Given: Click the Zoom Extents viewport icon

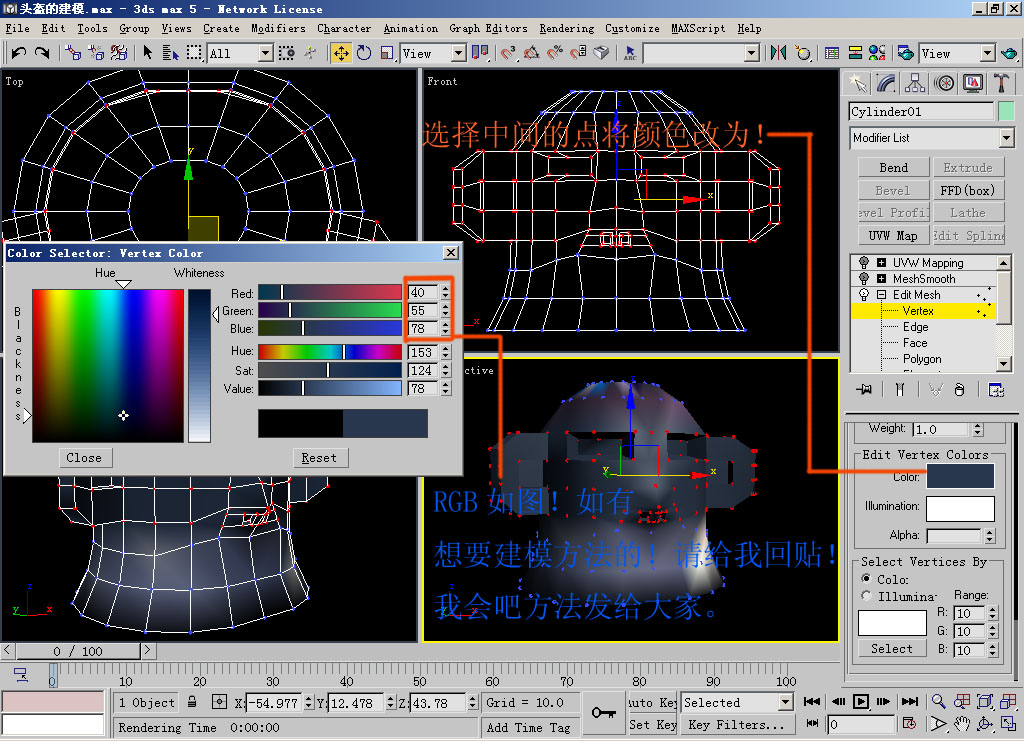Looking at the screenshot, I should tap(984, 701).
